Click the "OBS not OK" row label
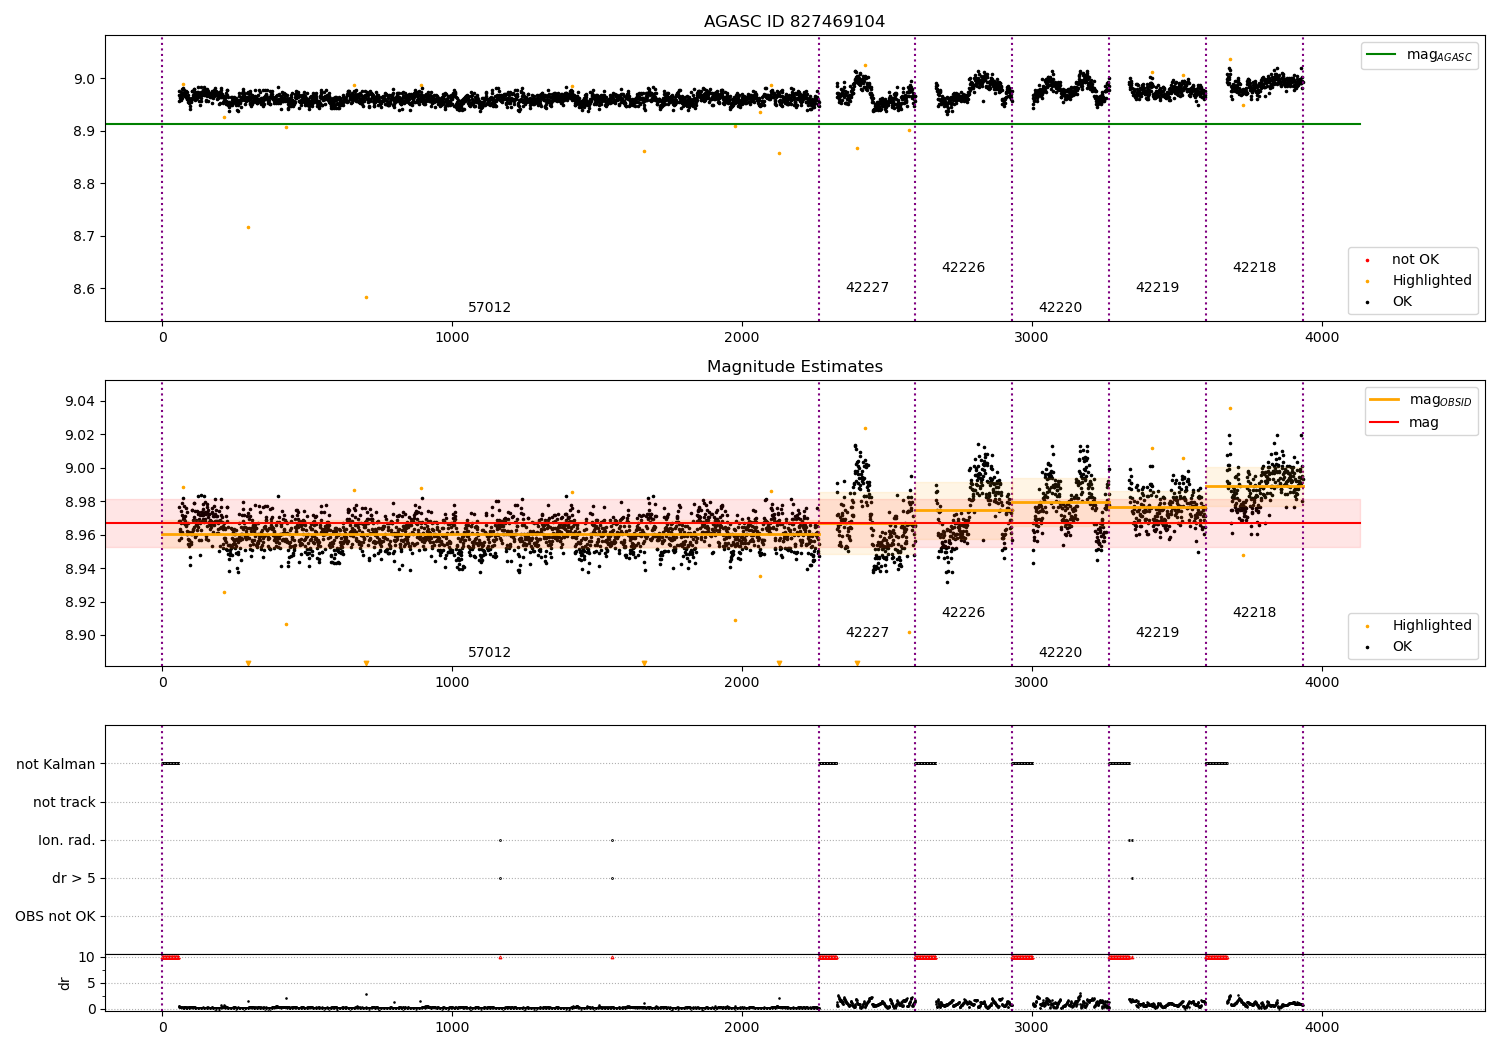The image size is (1500, 1050). (x=55, y=916)
